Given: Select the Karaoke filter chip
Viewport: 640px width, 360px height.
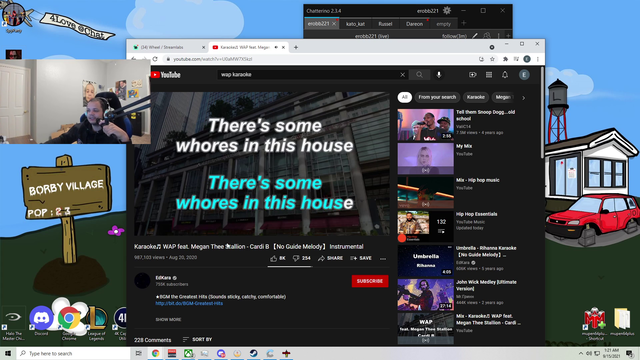Looking at the screenshot, I should (476, 97).
